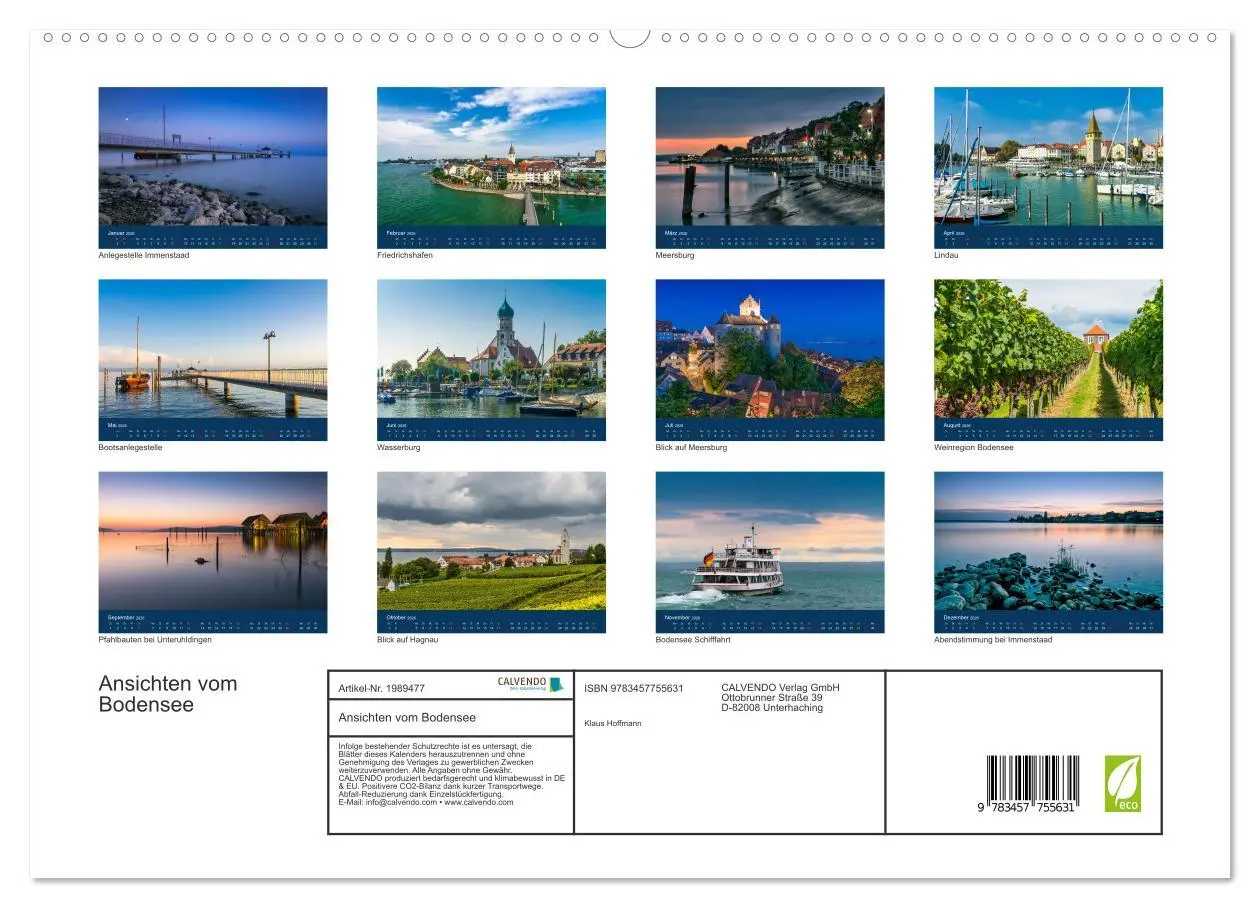Click the caption 'Weinregion Bodensee'
This screenshot has height=908, width=1260.
coord(974,447)
